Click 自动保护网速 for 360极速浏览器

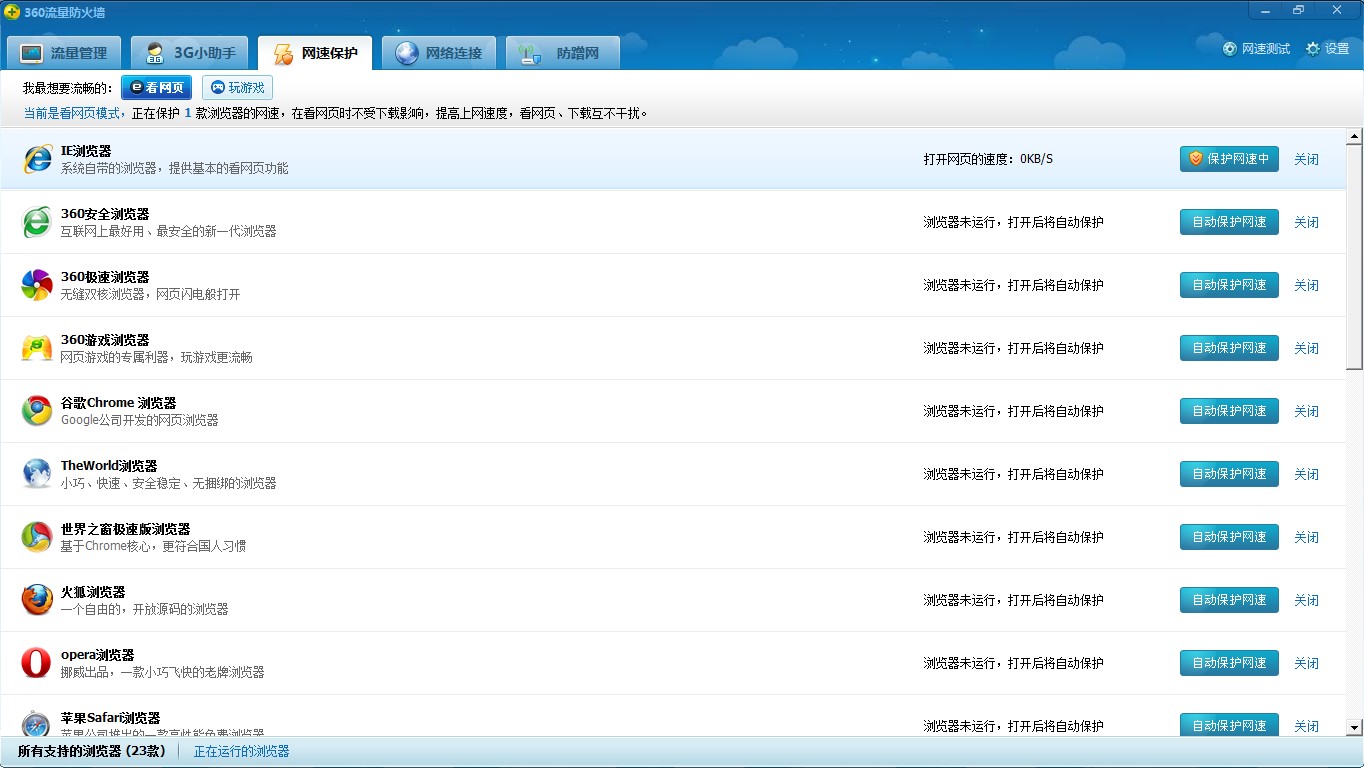tap(1229, 285)
